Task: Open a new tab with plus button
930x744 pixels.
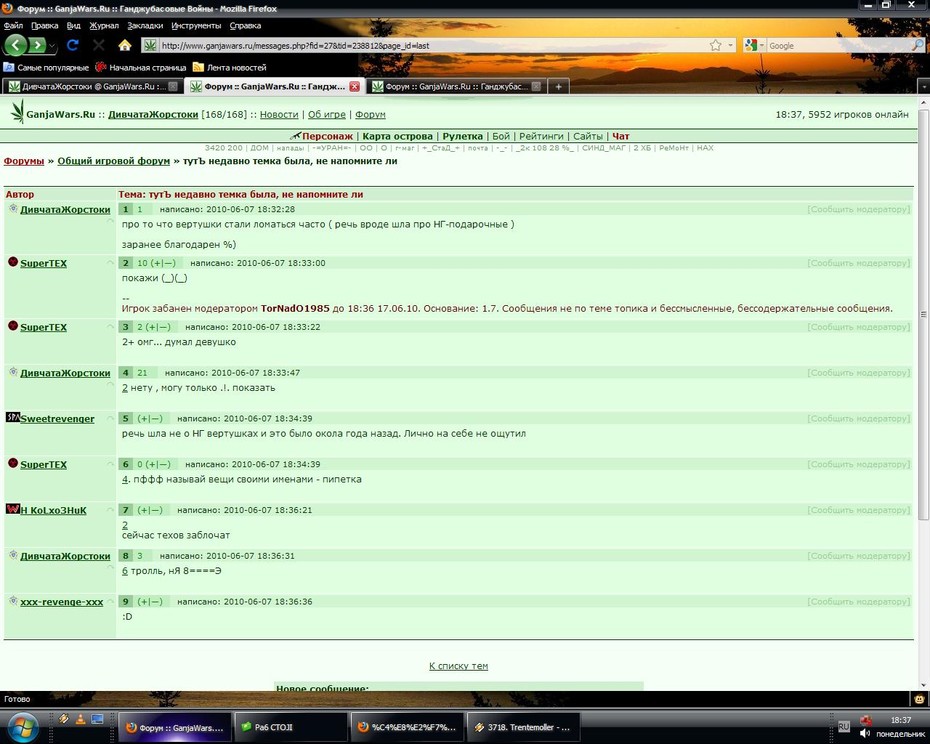Action: click(x=558, y=87)
